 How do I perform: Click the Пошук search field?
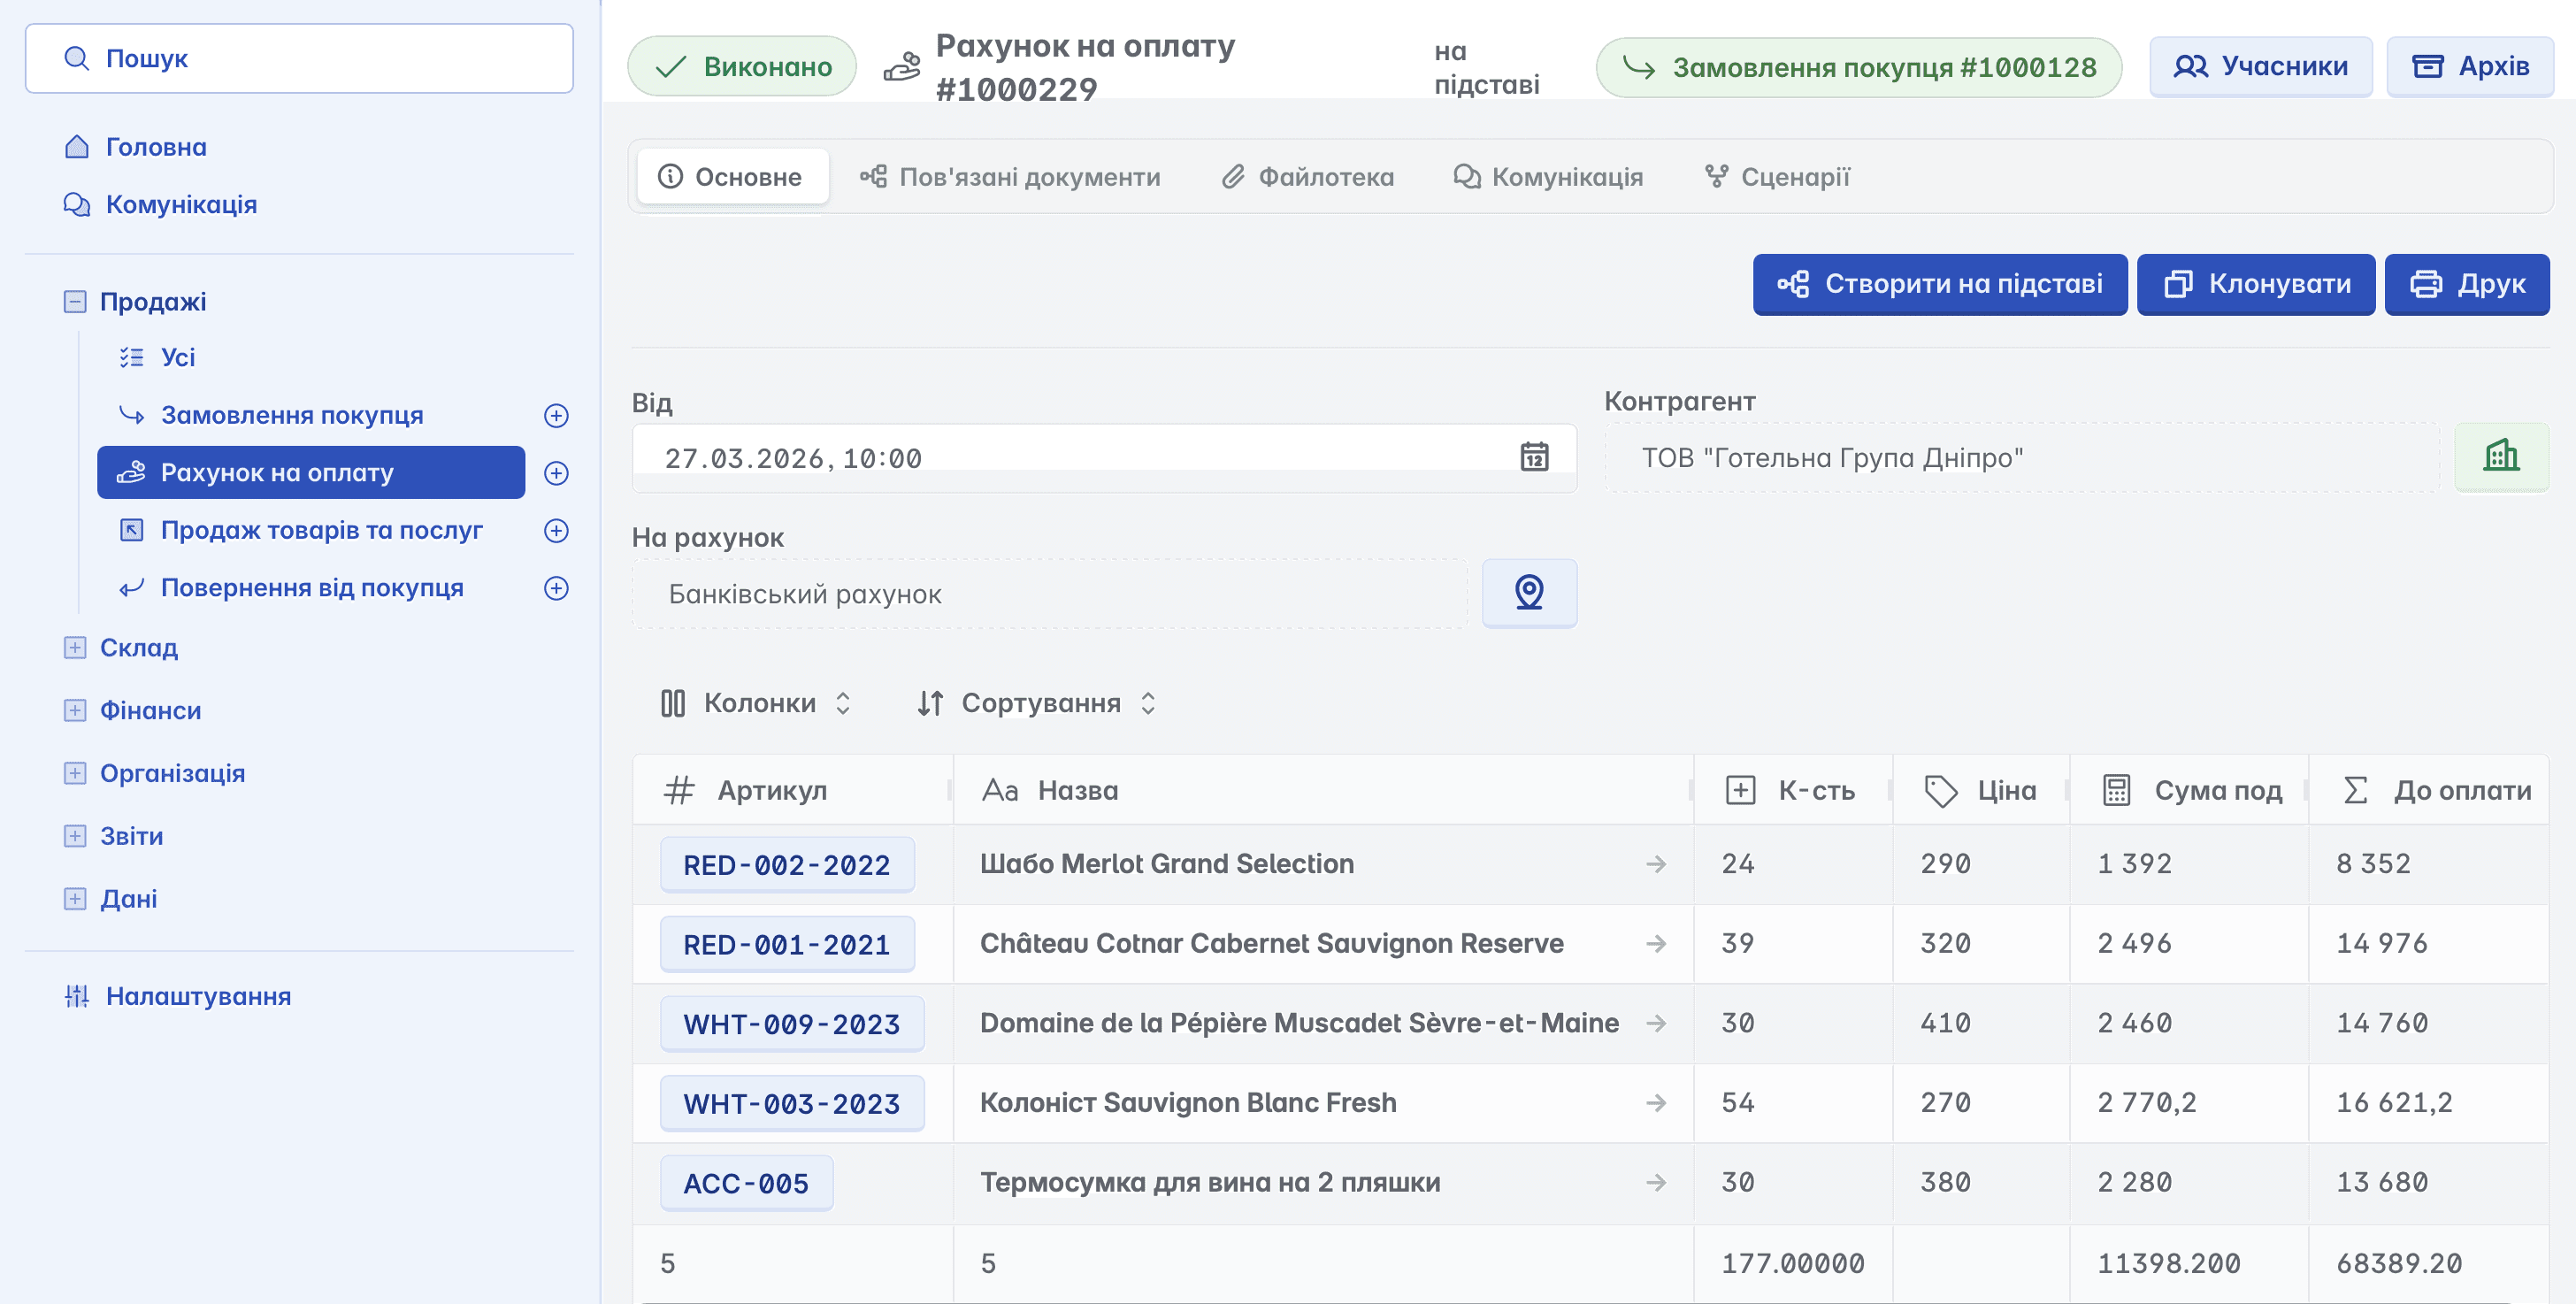coord(299,59)
